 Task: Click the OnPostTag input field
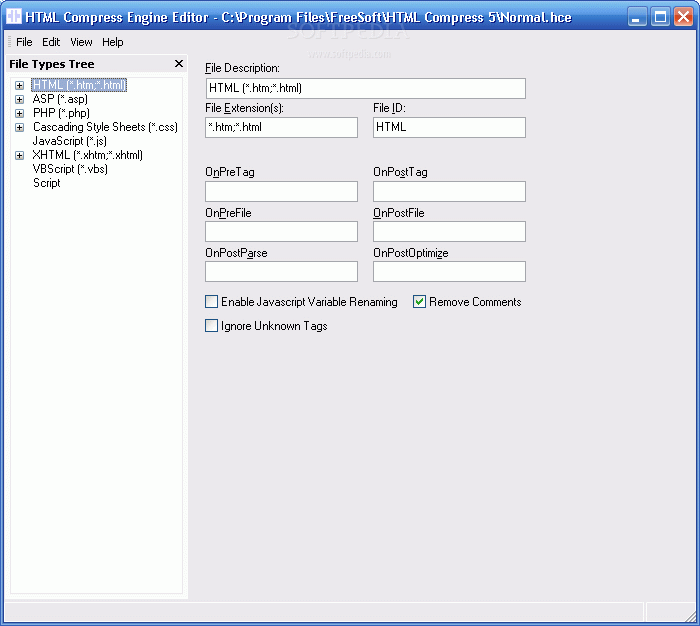[449, 191]
